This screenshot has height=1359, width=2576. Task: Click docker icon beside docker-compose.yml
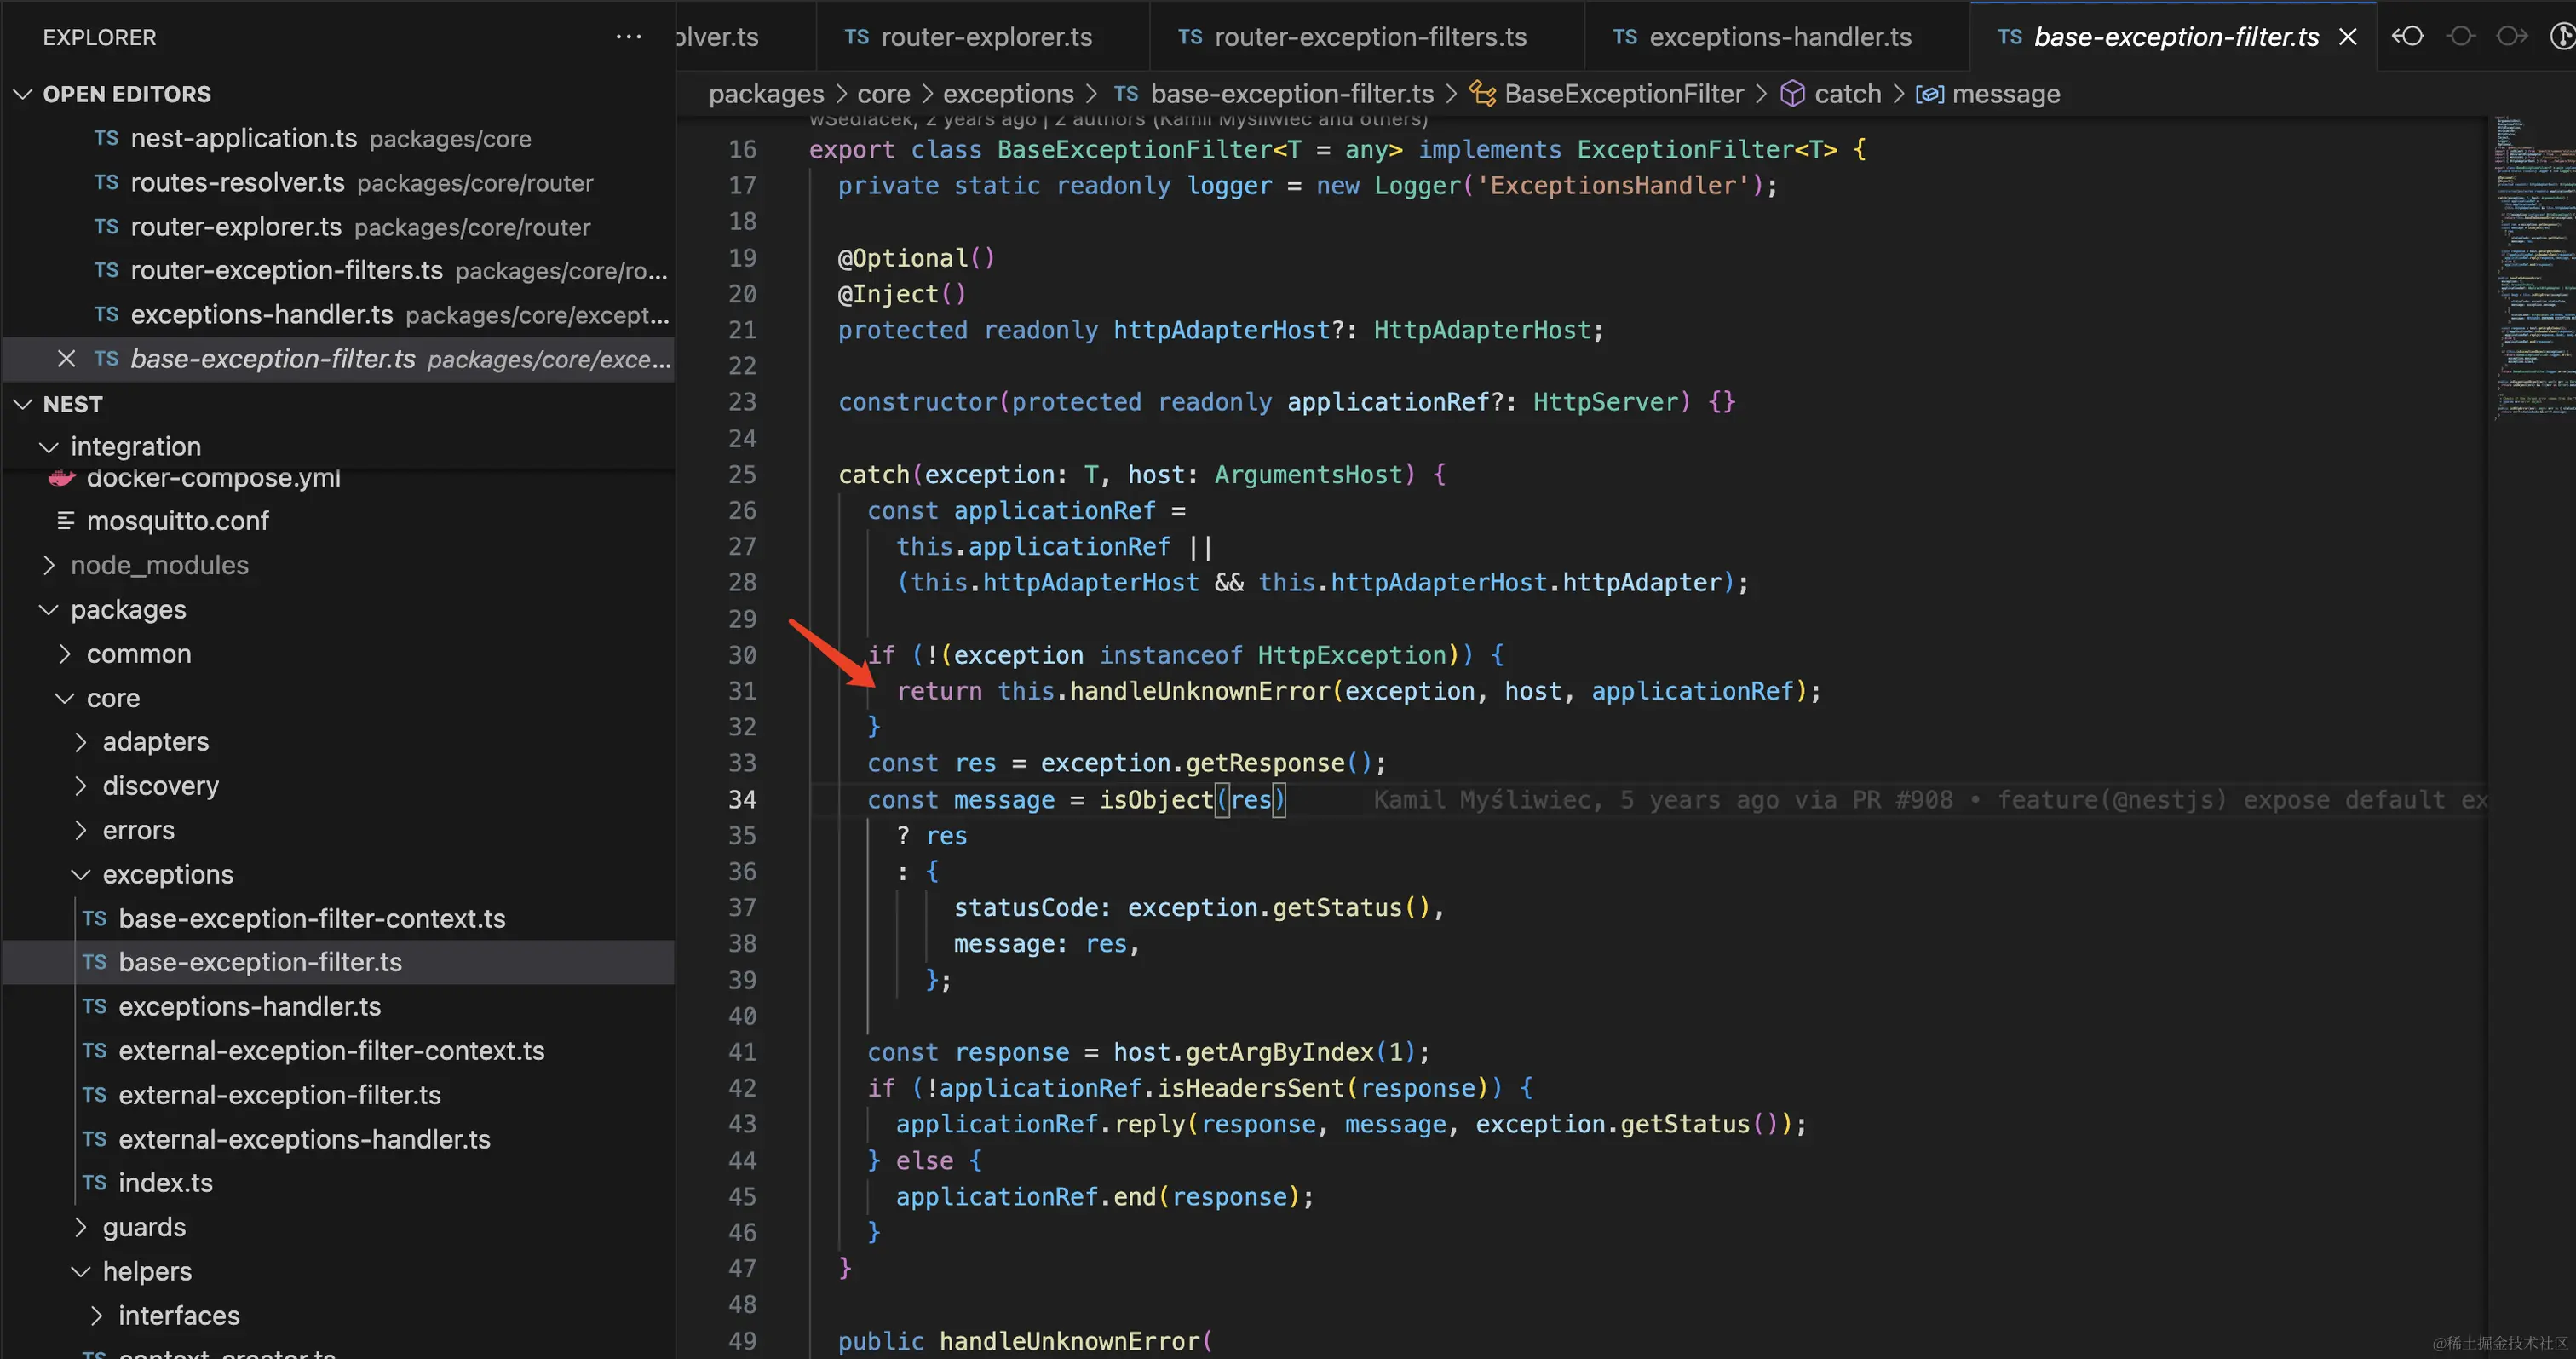click(x=62, y=478)
